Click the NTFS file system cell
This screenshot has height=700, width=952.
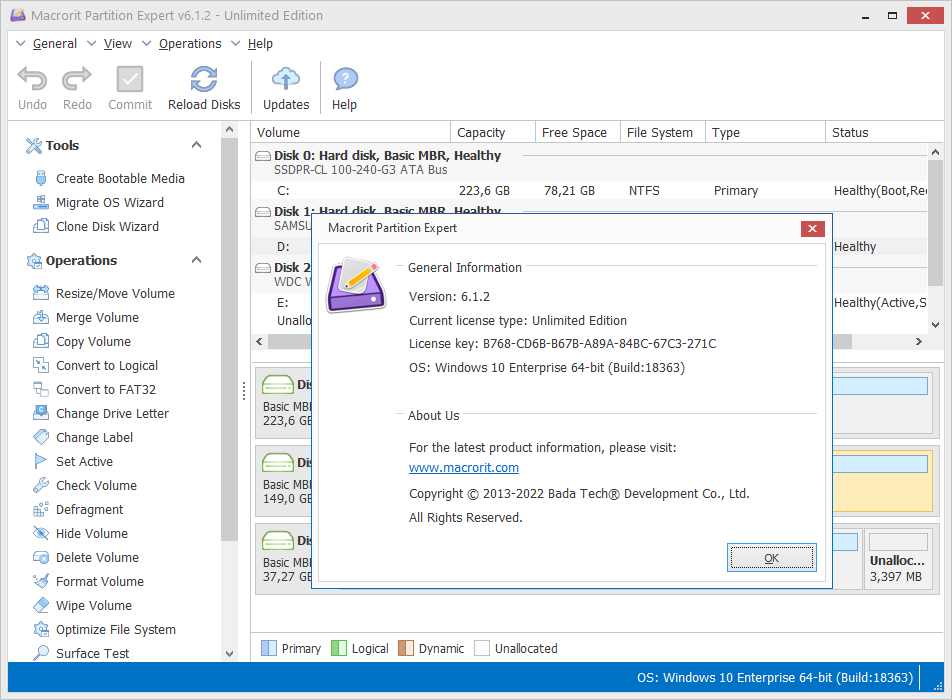pos(644,191)
